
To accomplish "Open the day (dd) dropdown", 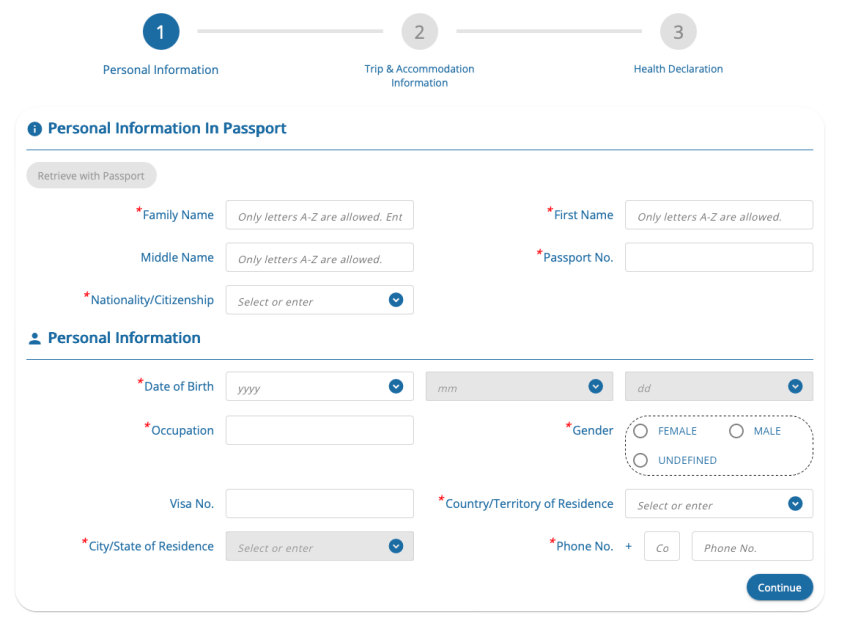I will [x=719, y=387].
